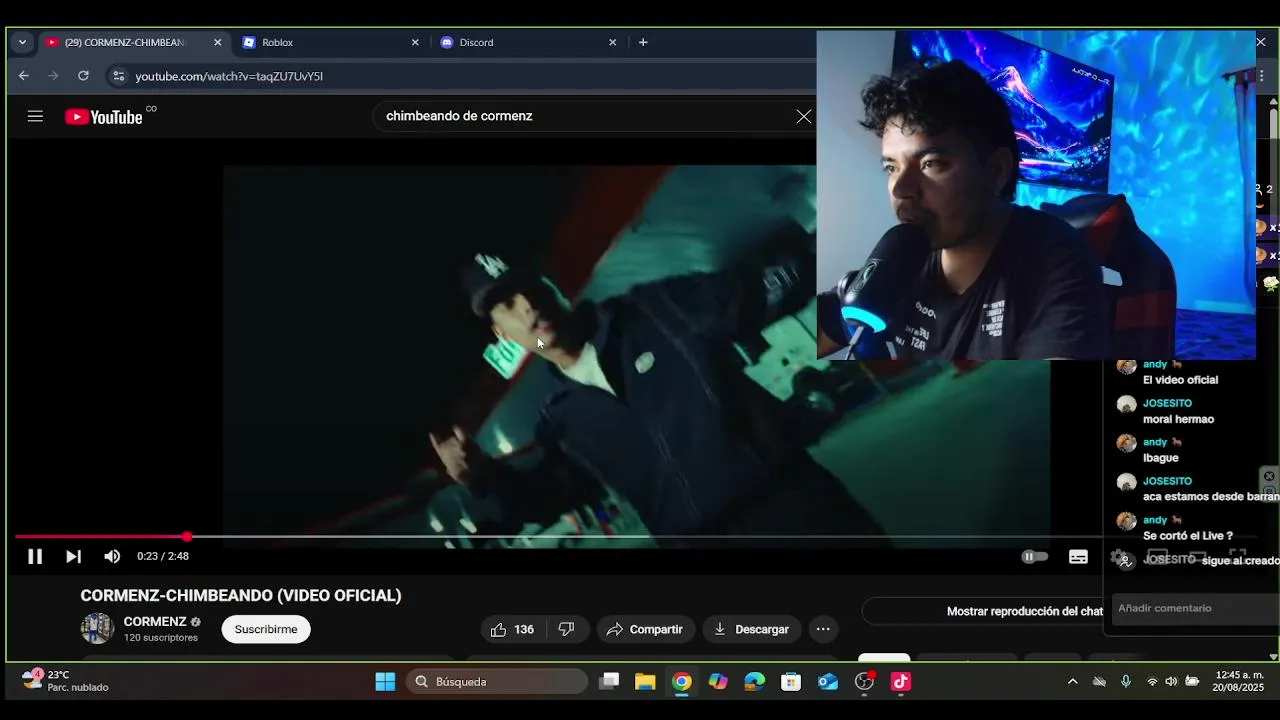1280x720 pixels.
Task: Switch to the CORMENZ-CHIMBEANDO browser tab
Action: [x=124, y=42]
